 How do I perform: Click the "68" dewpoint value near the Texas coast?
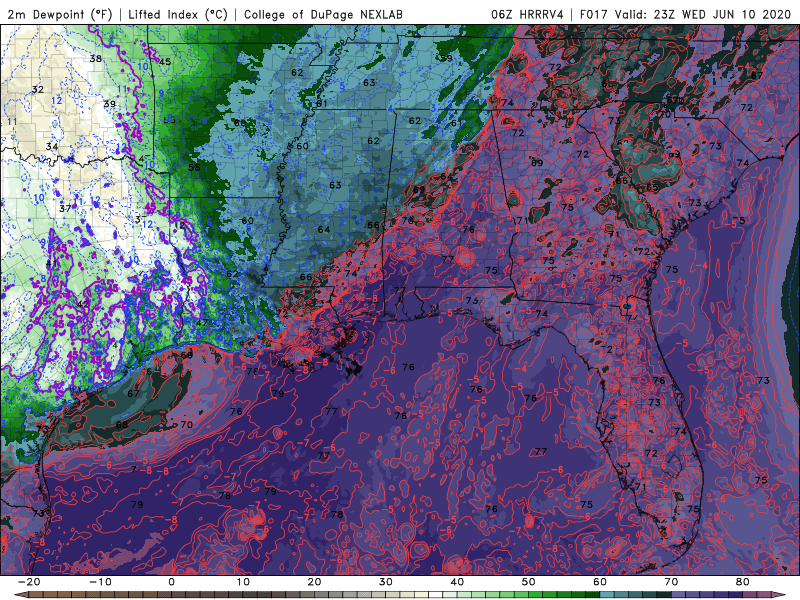(x=122, y=424)
